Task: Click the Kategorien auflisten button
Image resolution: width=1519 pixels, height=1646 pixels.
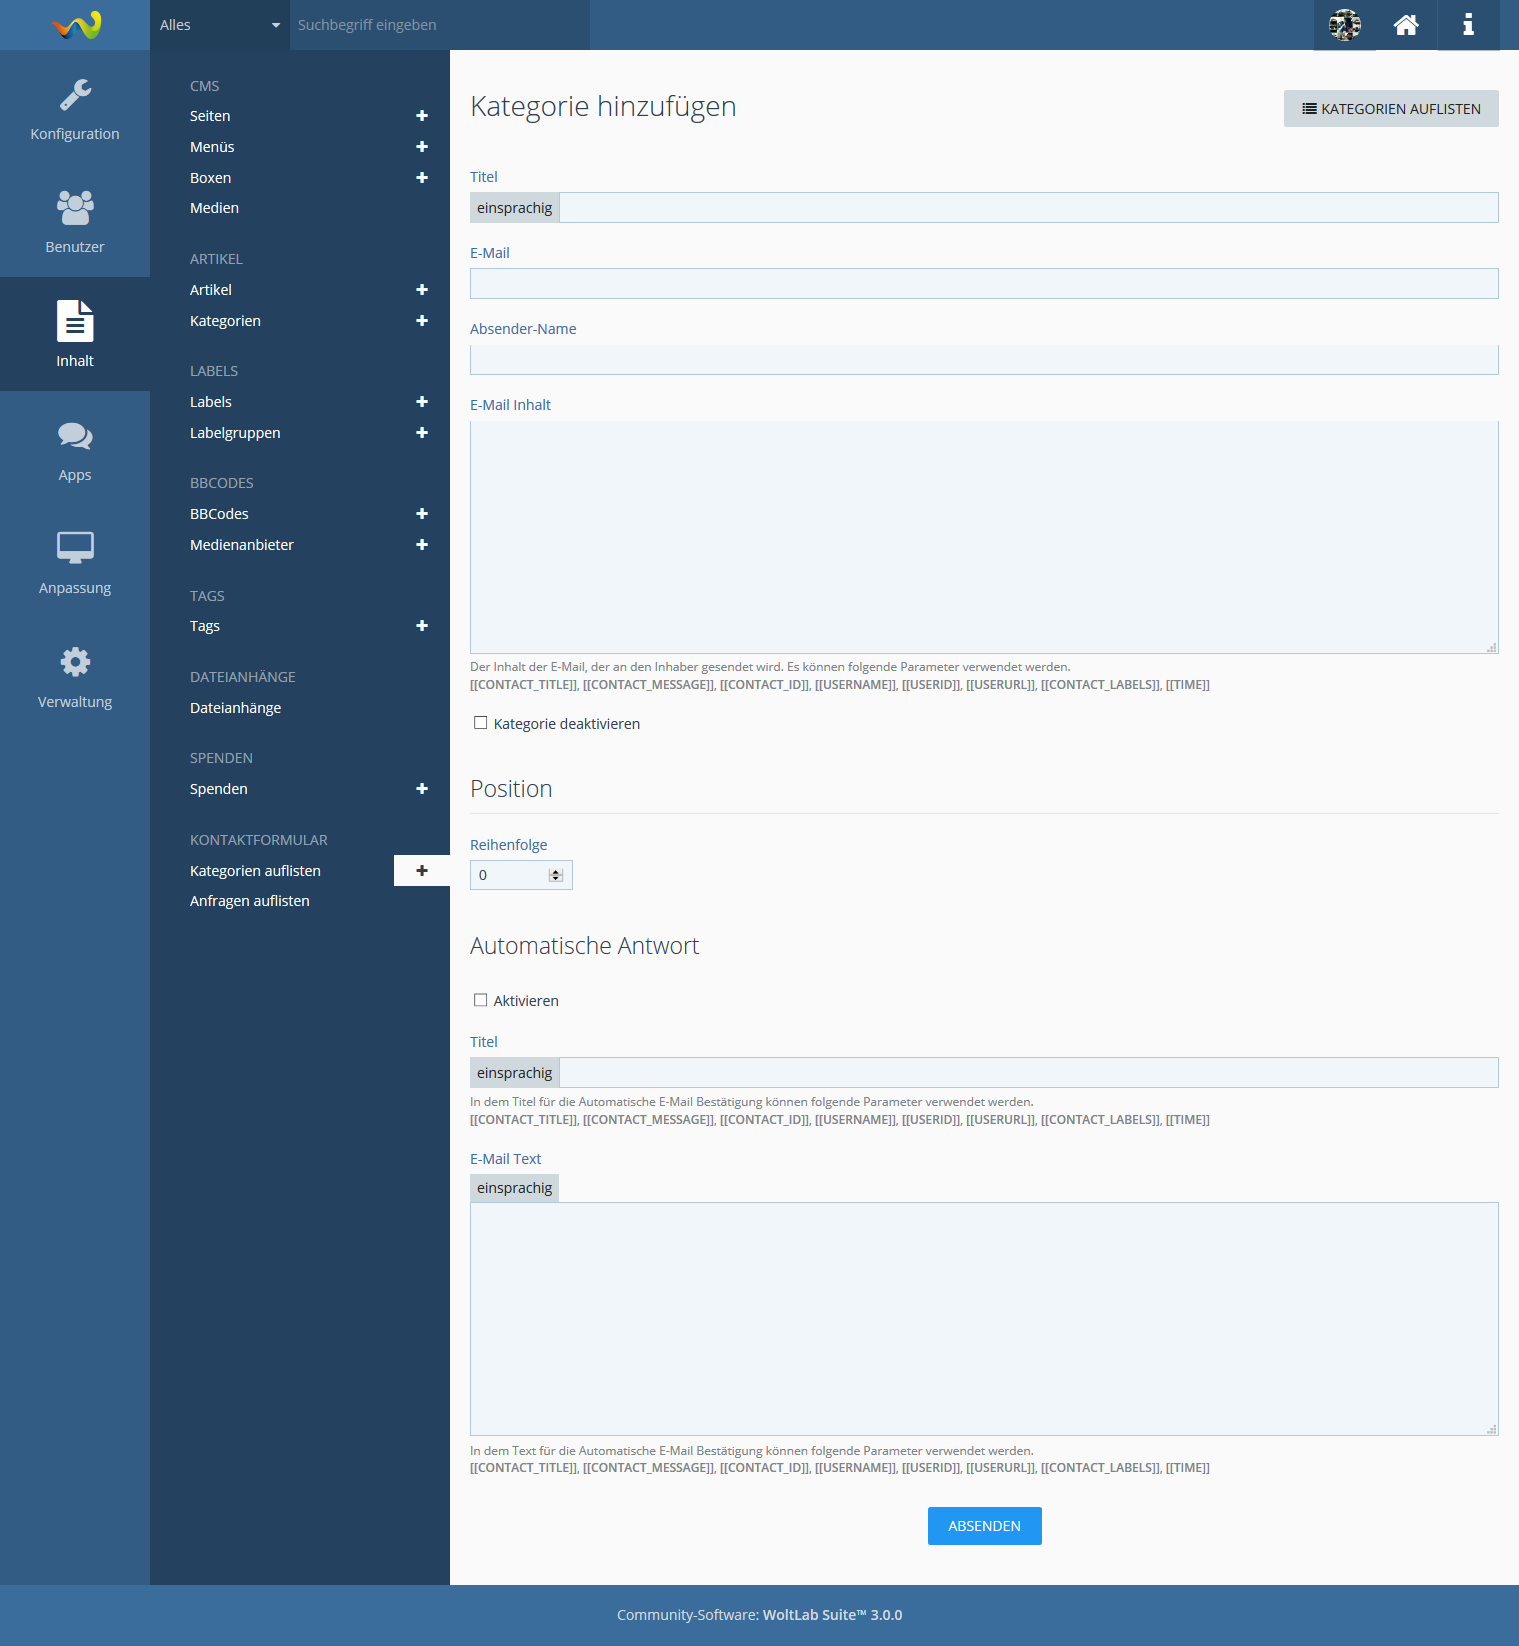Action: click(1390, 109)
